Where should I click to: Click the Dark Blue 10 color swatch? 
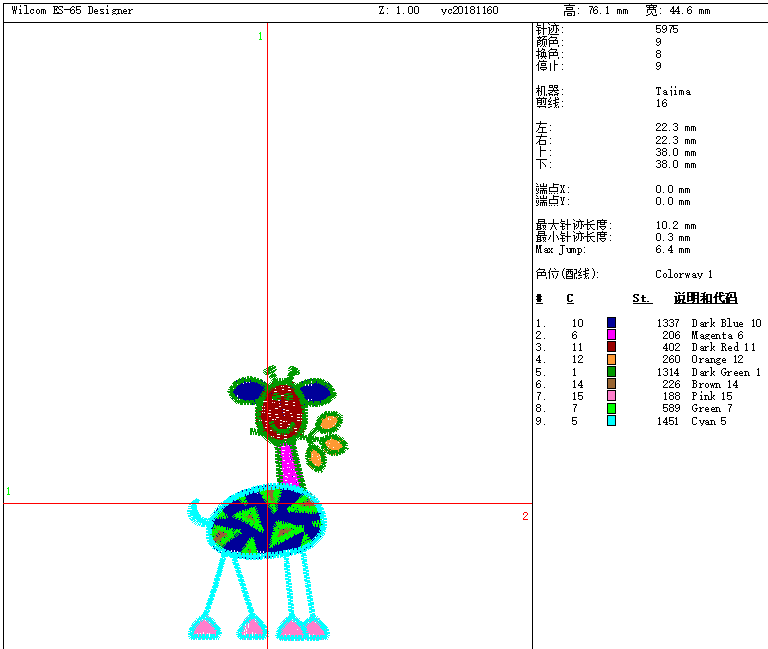point(611,323)
